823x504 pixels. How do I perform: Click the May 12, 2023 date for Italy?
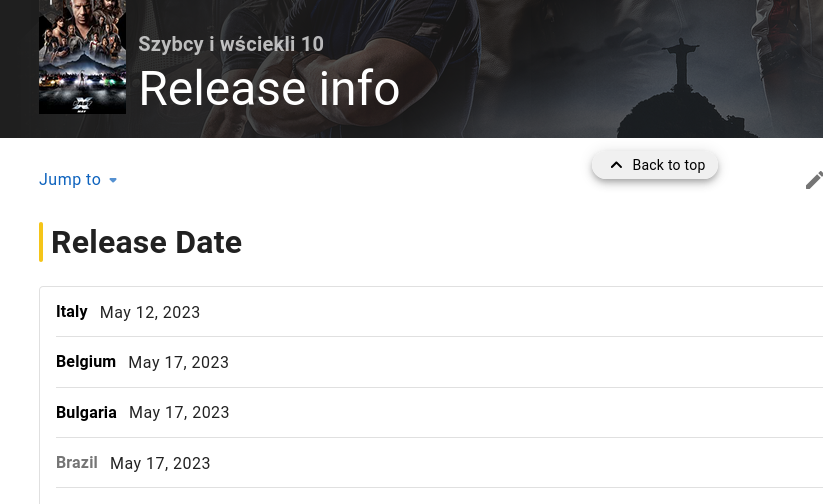[x=150, y=313]
